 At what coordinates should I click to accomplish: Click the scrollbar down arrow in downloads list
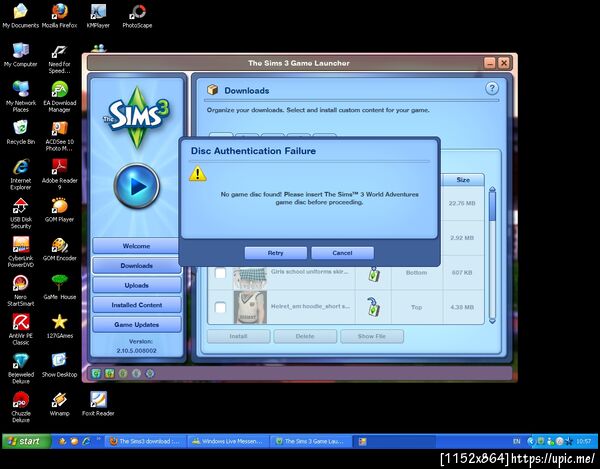[492, 321]
